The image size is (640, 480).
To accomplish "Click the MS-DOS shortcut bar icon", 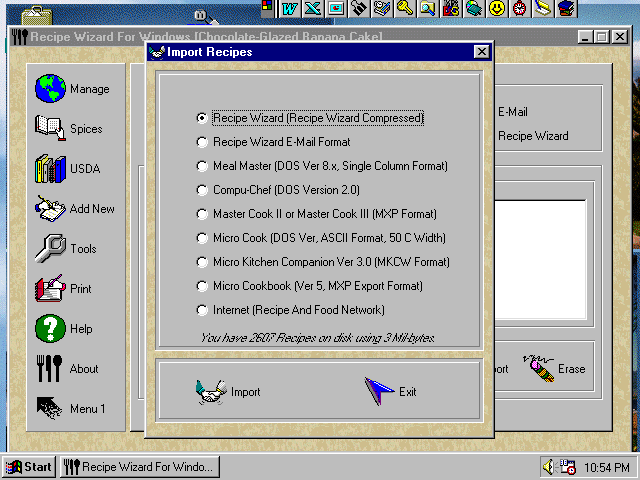I will click(451, 9).
